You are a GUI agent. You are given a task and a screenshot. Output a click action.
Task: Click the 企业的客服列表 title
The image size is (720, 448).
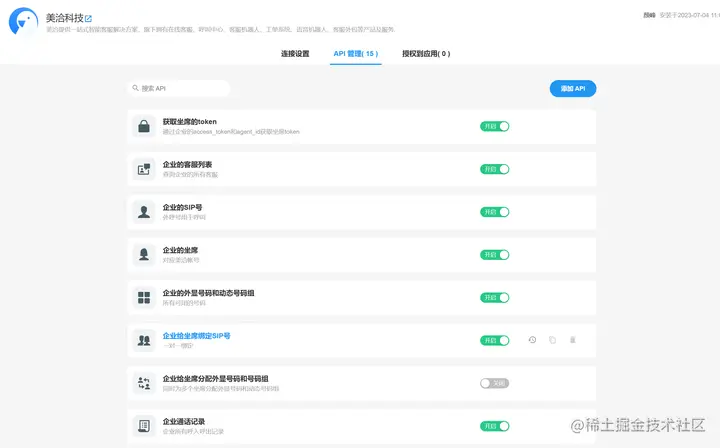[187, 164]
